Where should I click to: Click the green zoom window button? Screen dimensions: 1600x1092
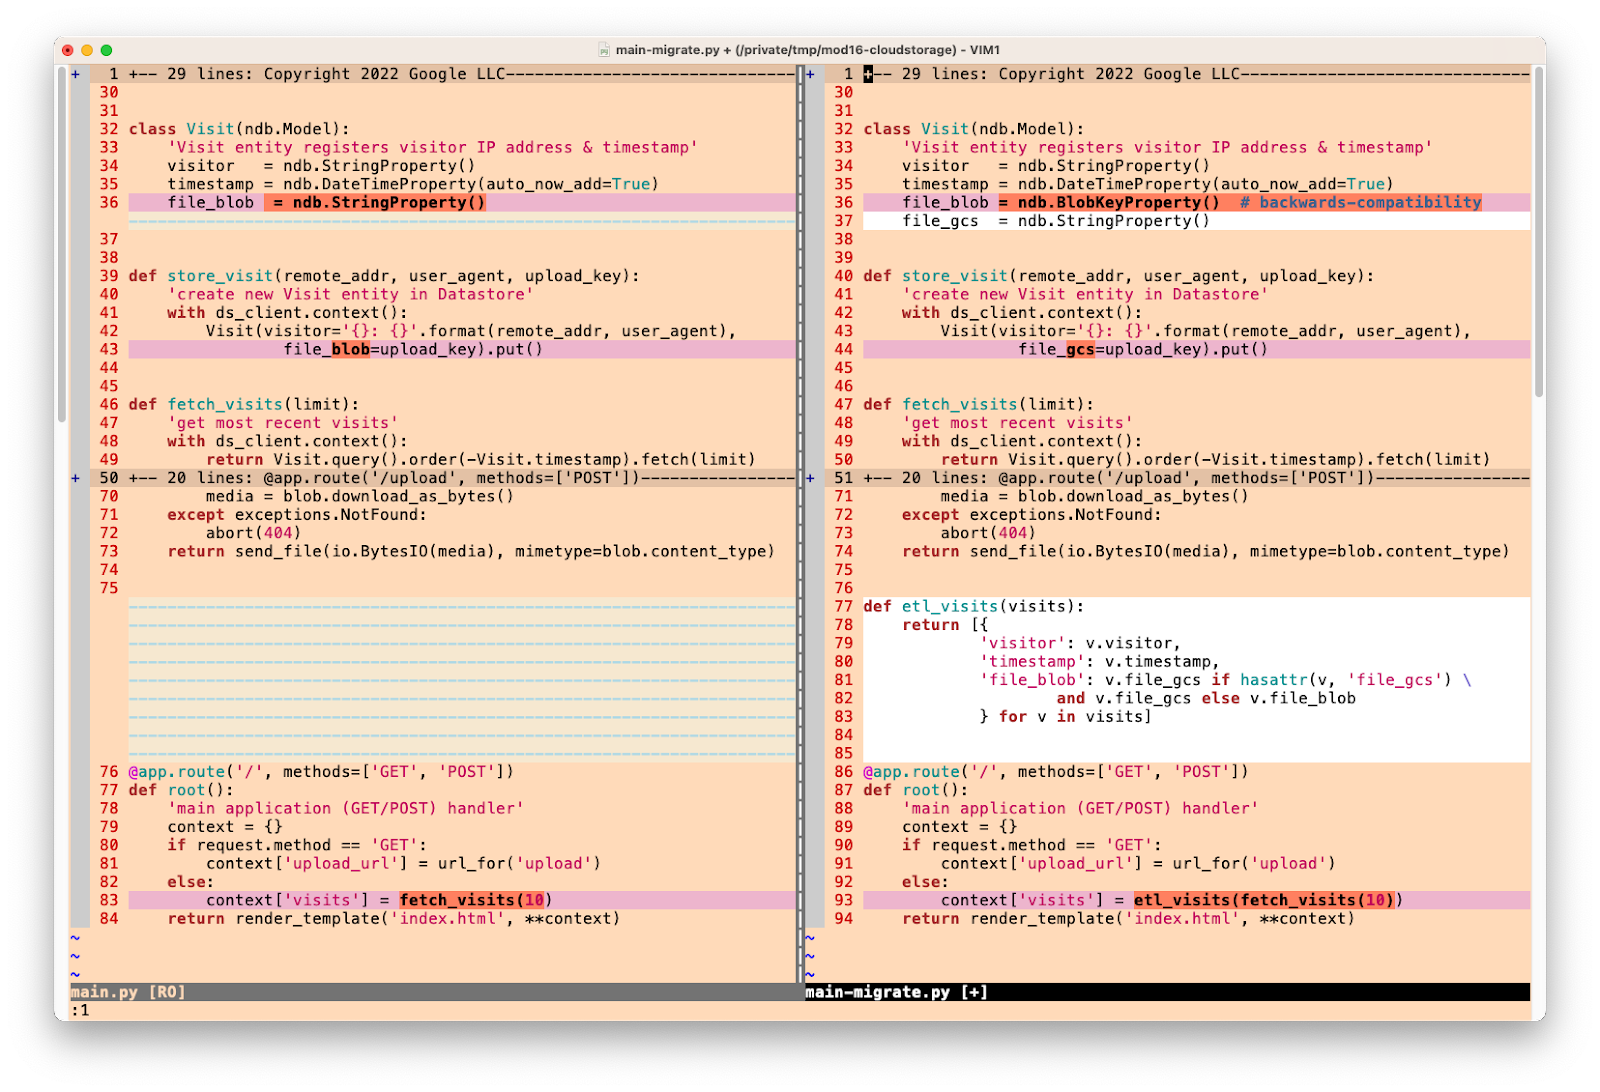pos(106,50)
